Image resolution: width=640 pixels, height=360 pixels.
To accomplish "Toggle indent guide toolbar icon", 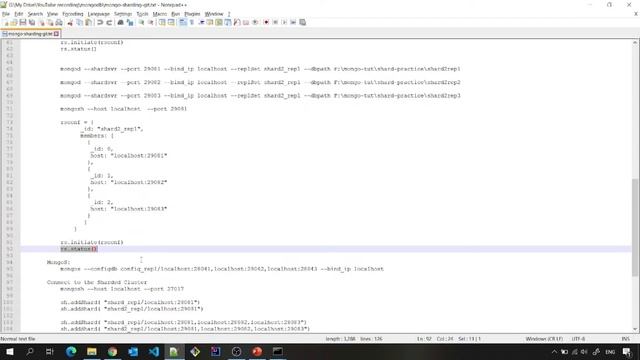I will click(x=201, y=22).
